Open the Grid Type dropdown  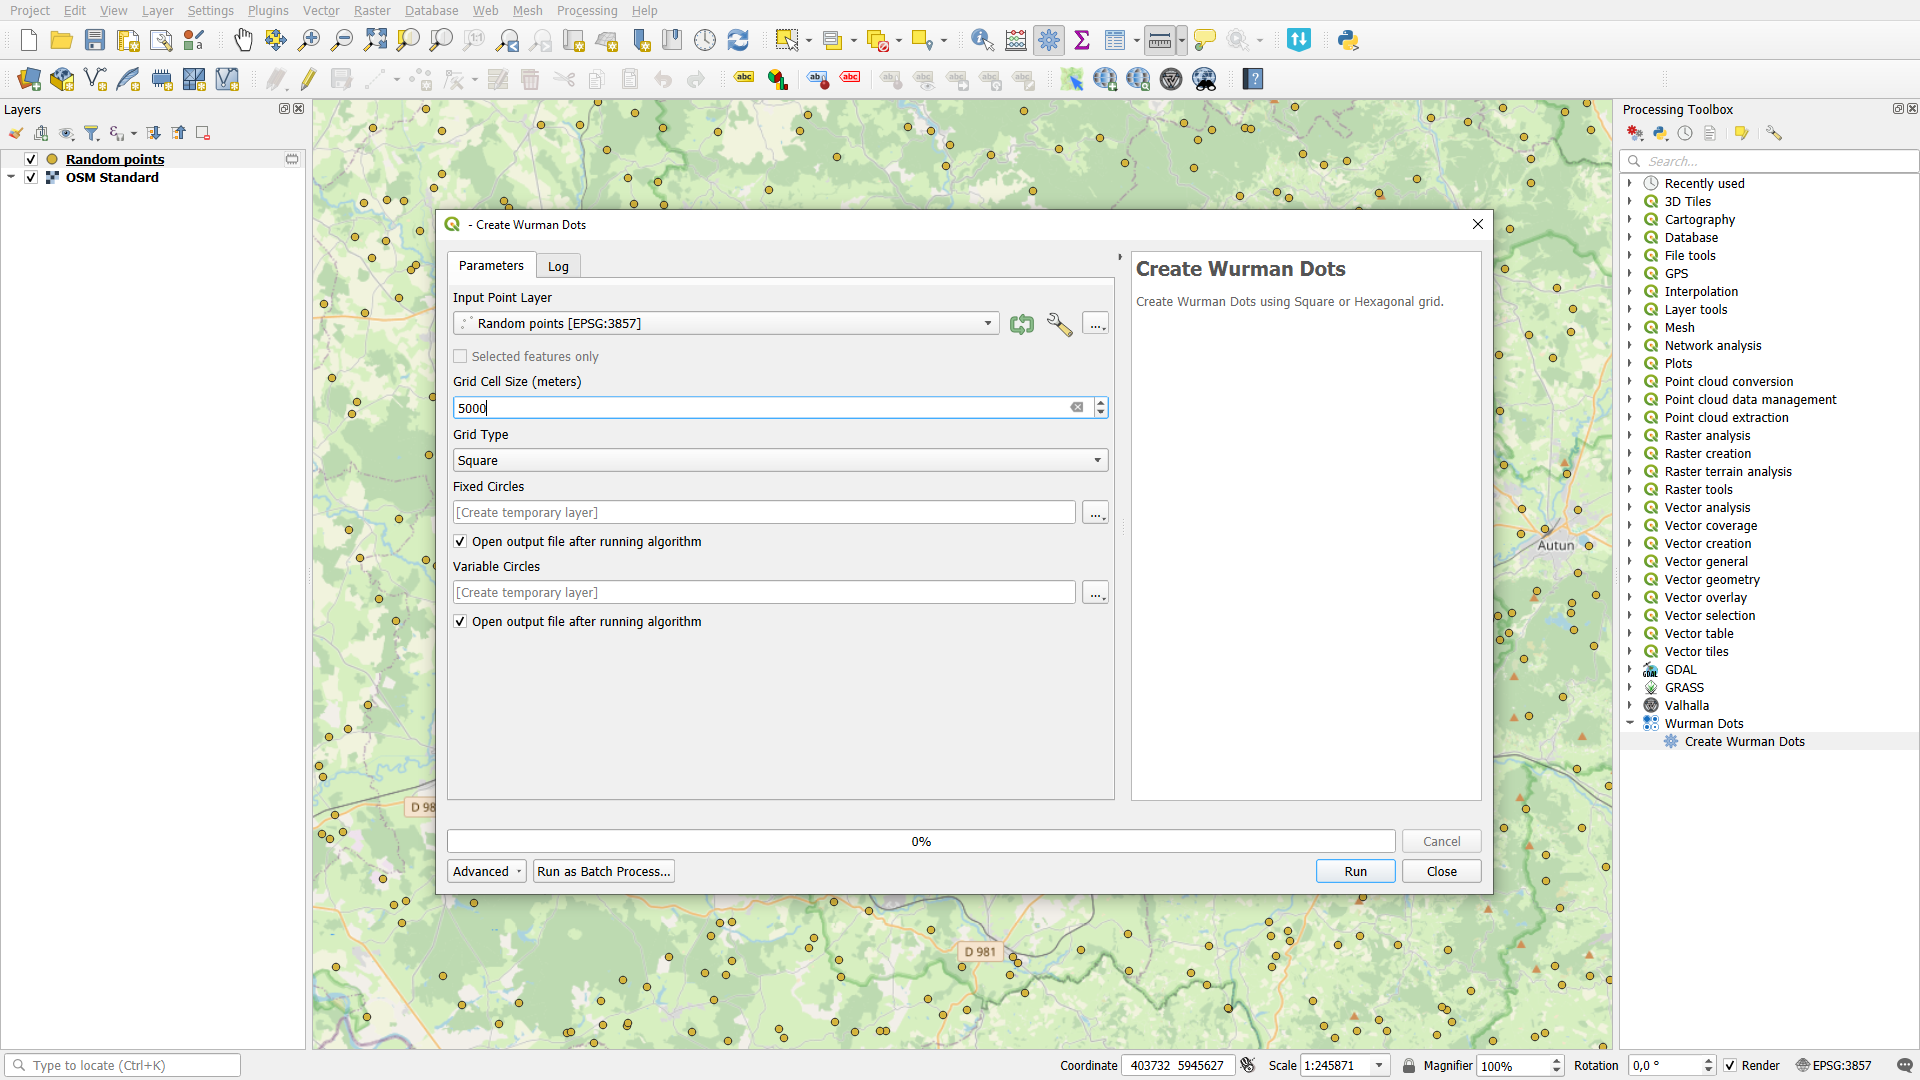(779, 459)
